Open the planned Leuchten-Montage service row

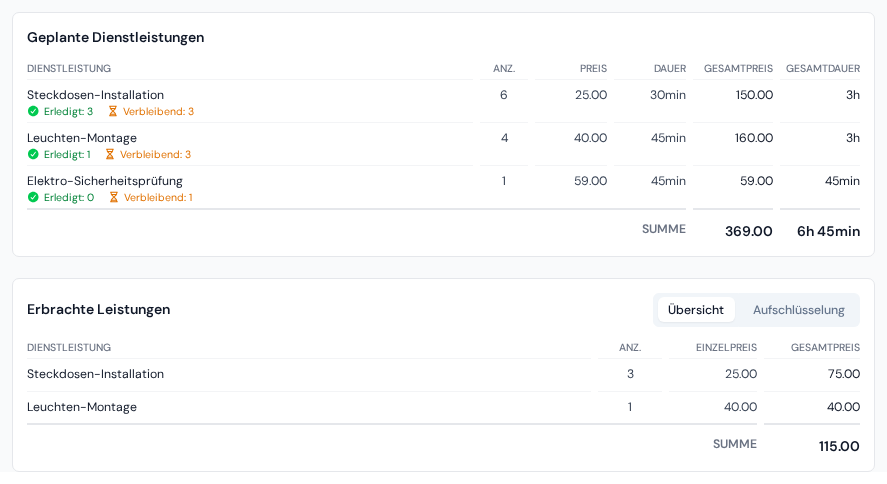click(x=444, y=144)
